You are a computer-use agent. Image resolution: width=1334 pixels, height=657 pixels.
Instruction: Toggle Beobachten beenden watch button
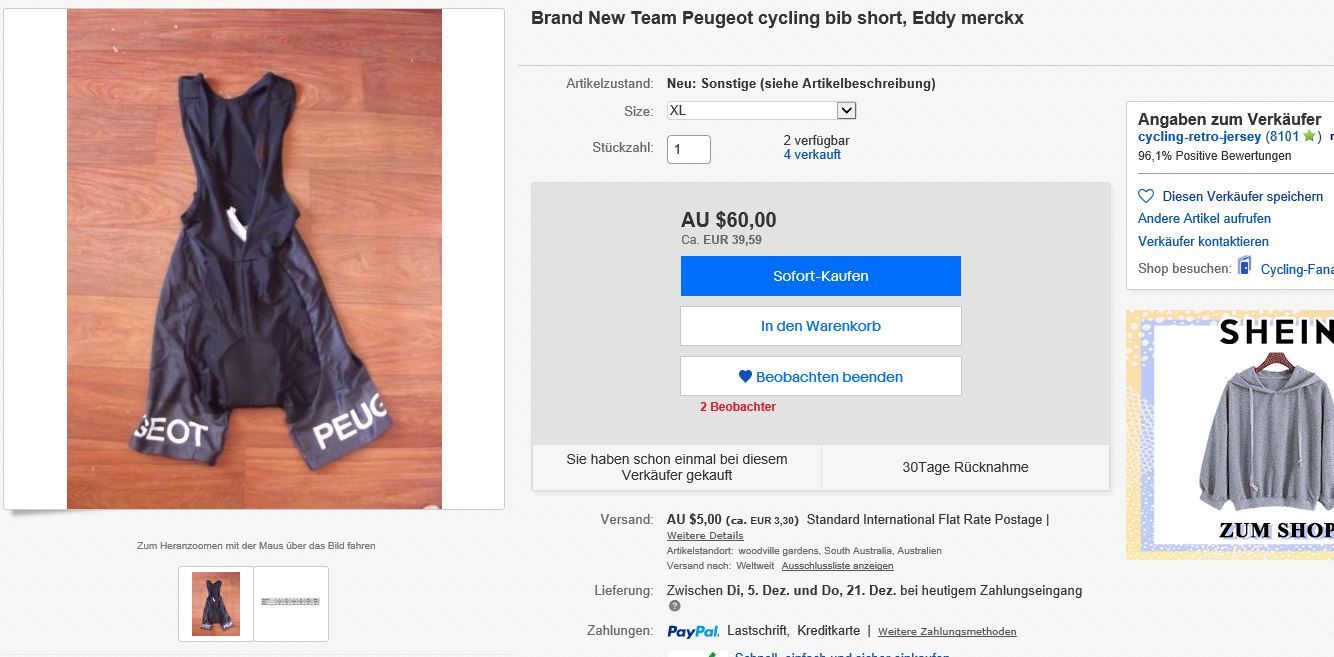click(x=820, y=377)
